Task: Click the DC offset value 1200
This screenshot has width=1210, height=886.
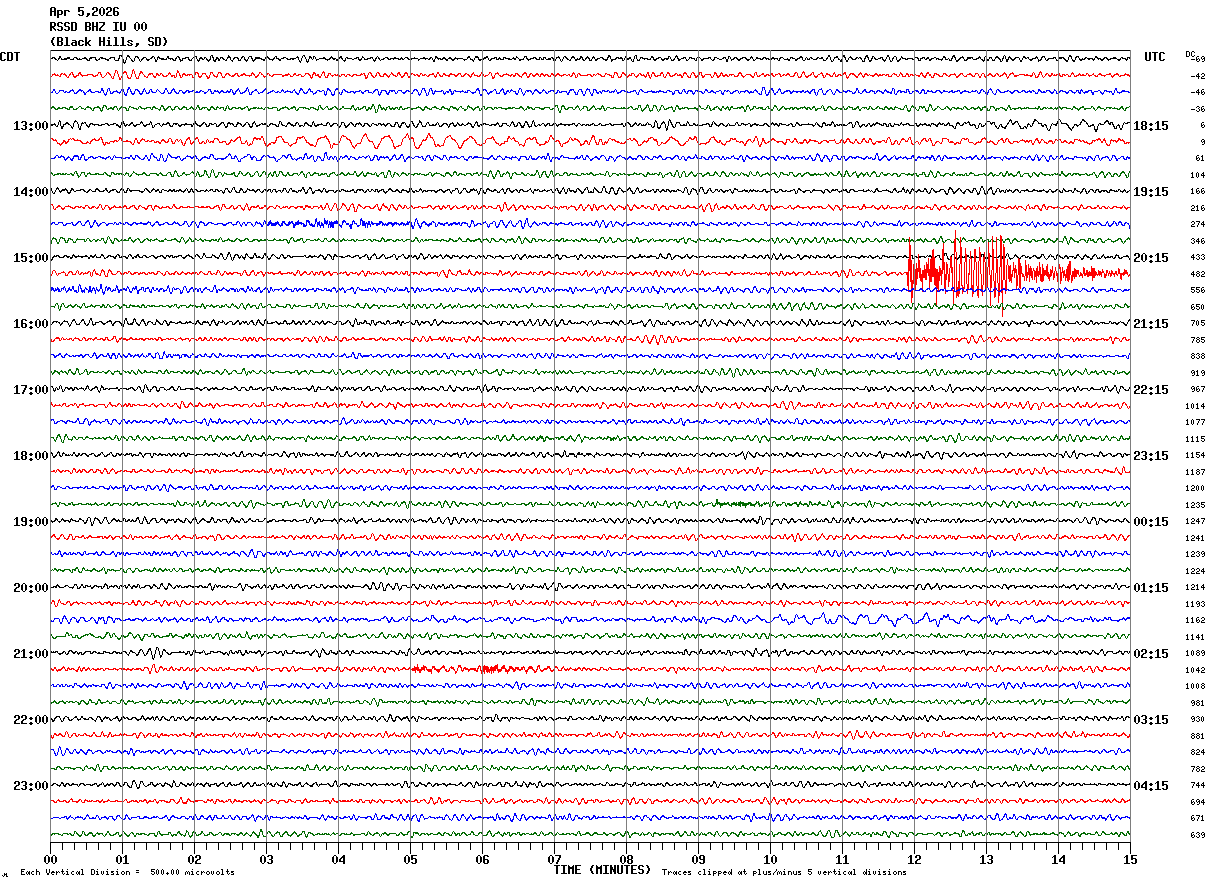Action: [1196, 488]
